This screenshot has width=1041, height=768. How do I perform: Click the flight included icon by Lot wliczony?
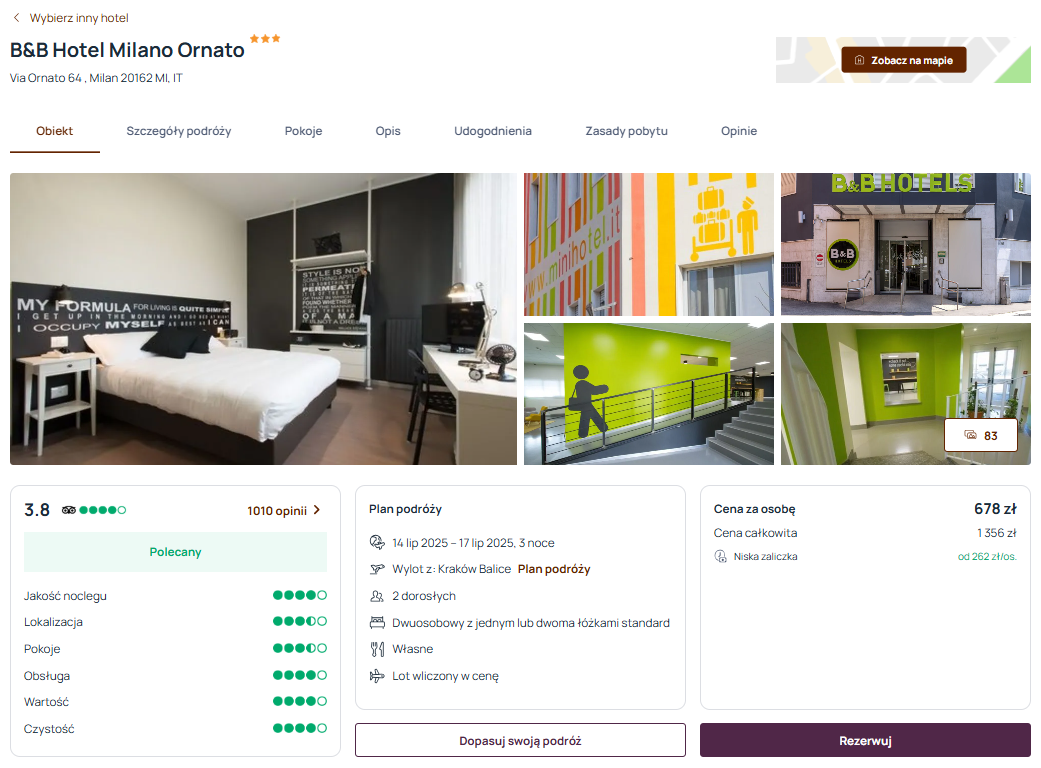[377, 676]
